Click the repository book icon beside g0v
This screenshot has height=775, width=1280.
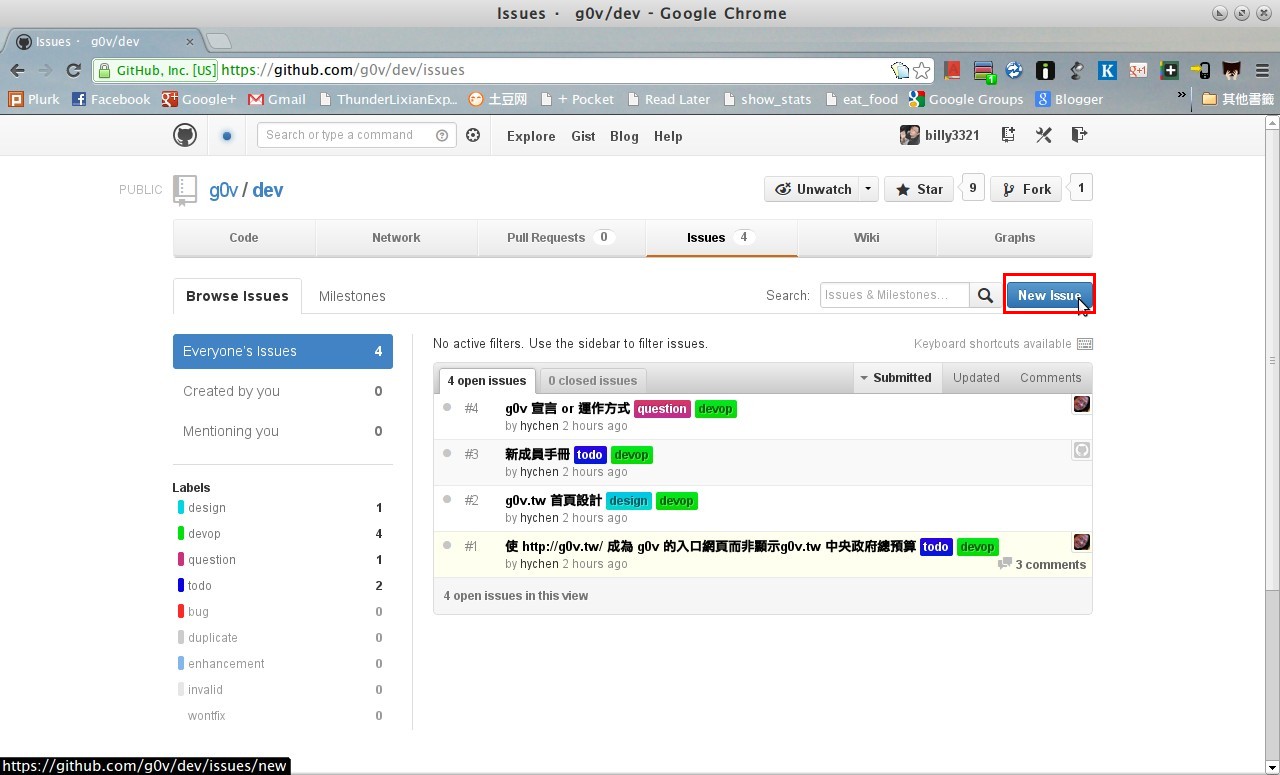point(185,190)
